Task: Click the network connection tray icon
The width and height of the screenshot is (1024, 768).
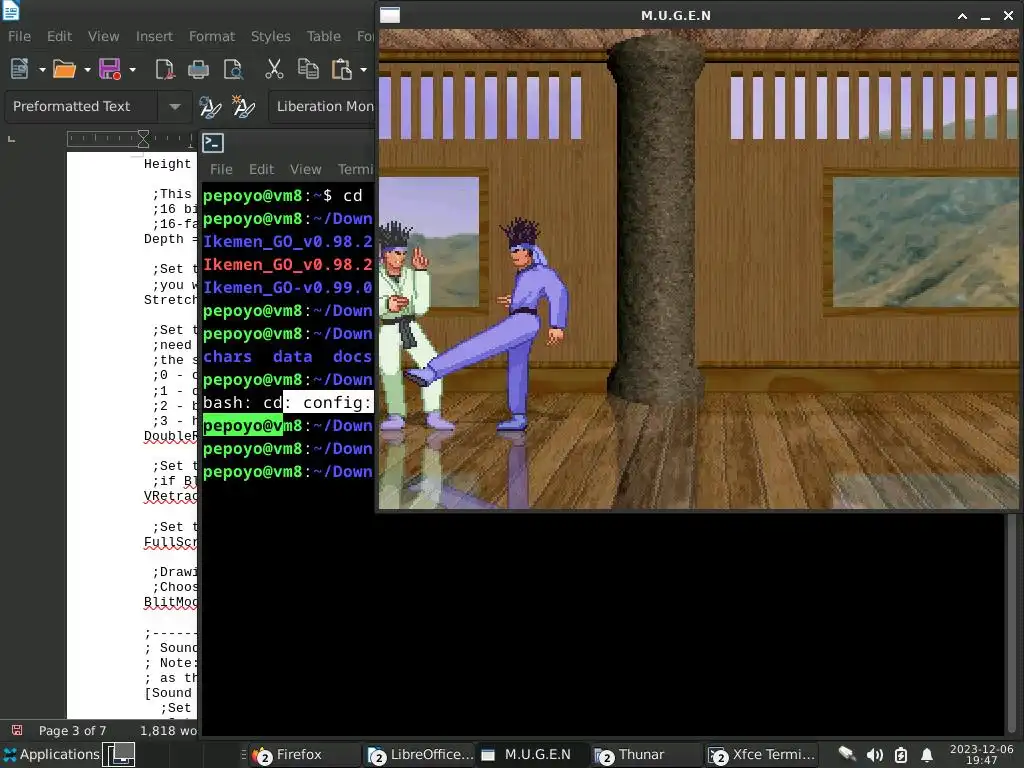Action: coord(847,754)
